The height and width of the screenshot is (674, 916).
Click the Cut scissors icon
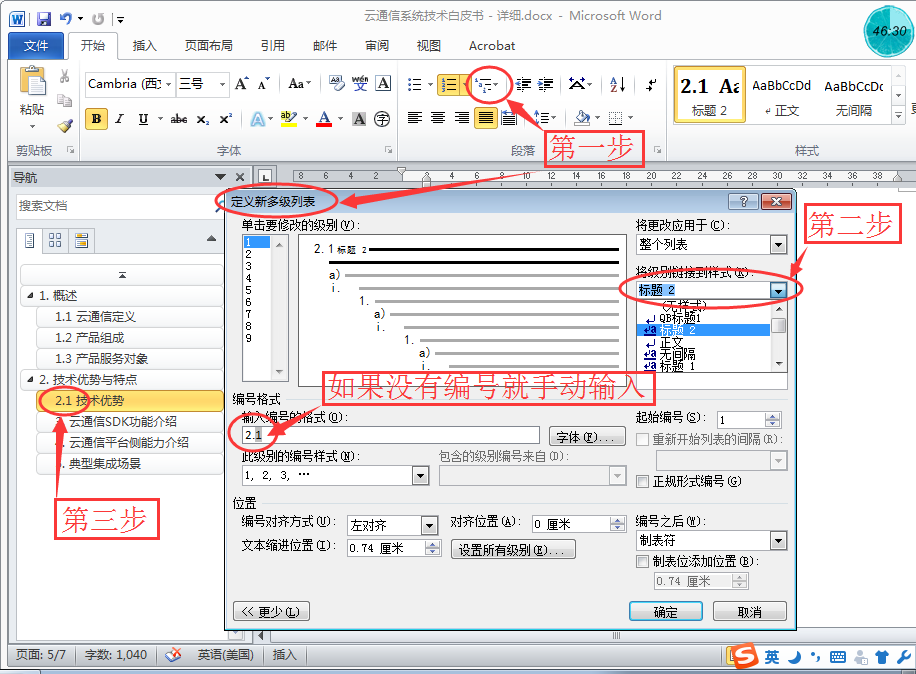pyautogui.click(x=64, y=76)
